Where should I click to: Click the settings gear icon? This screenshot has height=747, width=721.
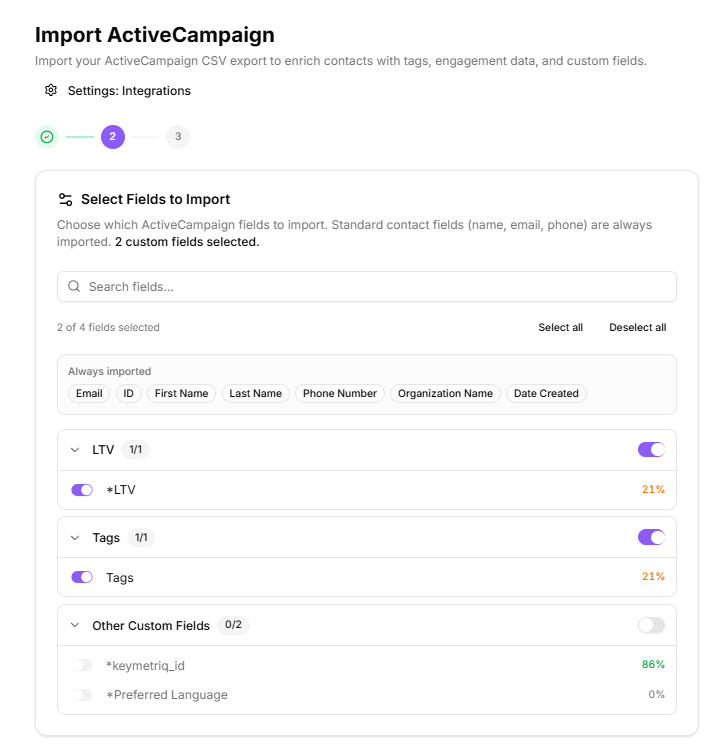coord(51,90)
